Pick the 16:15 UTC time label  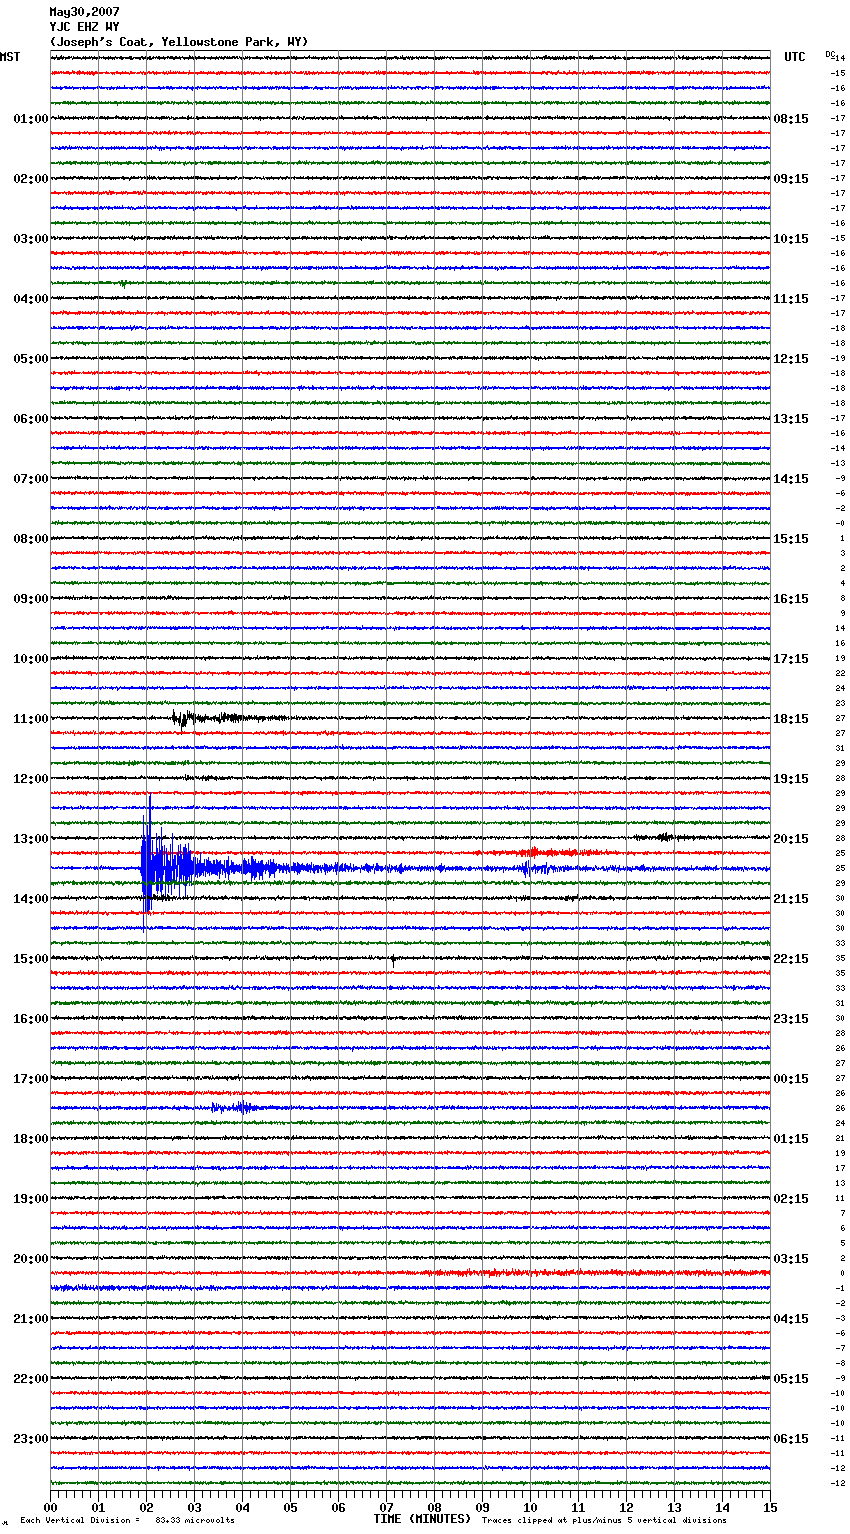pos(791,599)
